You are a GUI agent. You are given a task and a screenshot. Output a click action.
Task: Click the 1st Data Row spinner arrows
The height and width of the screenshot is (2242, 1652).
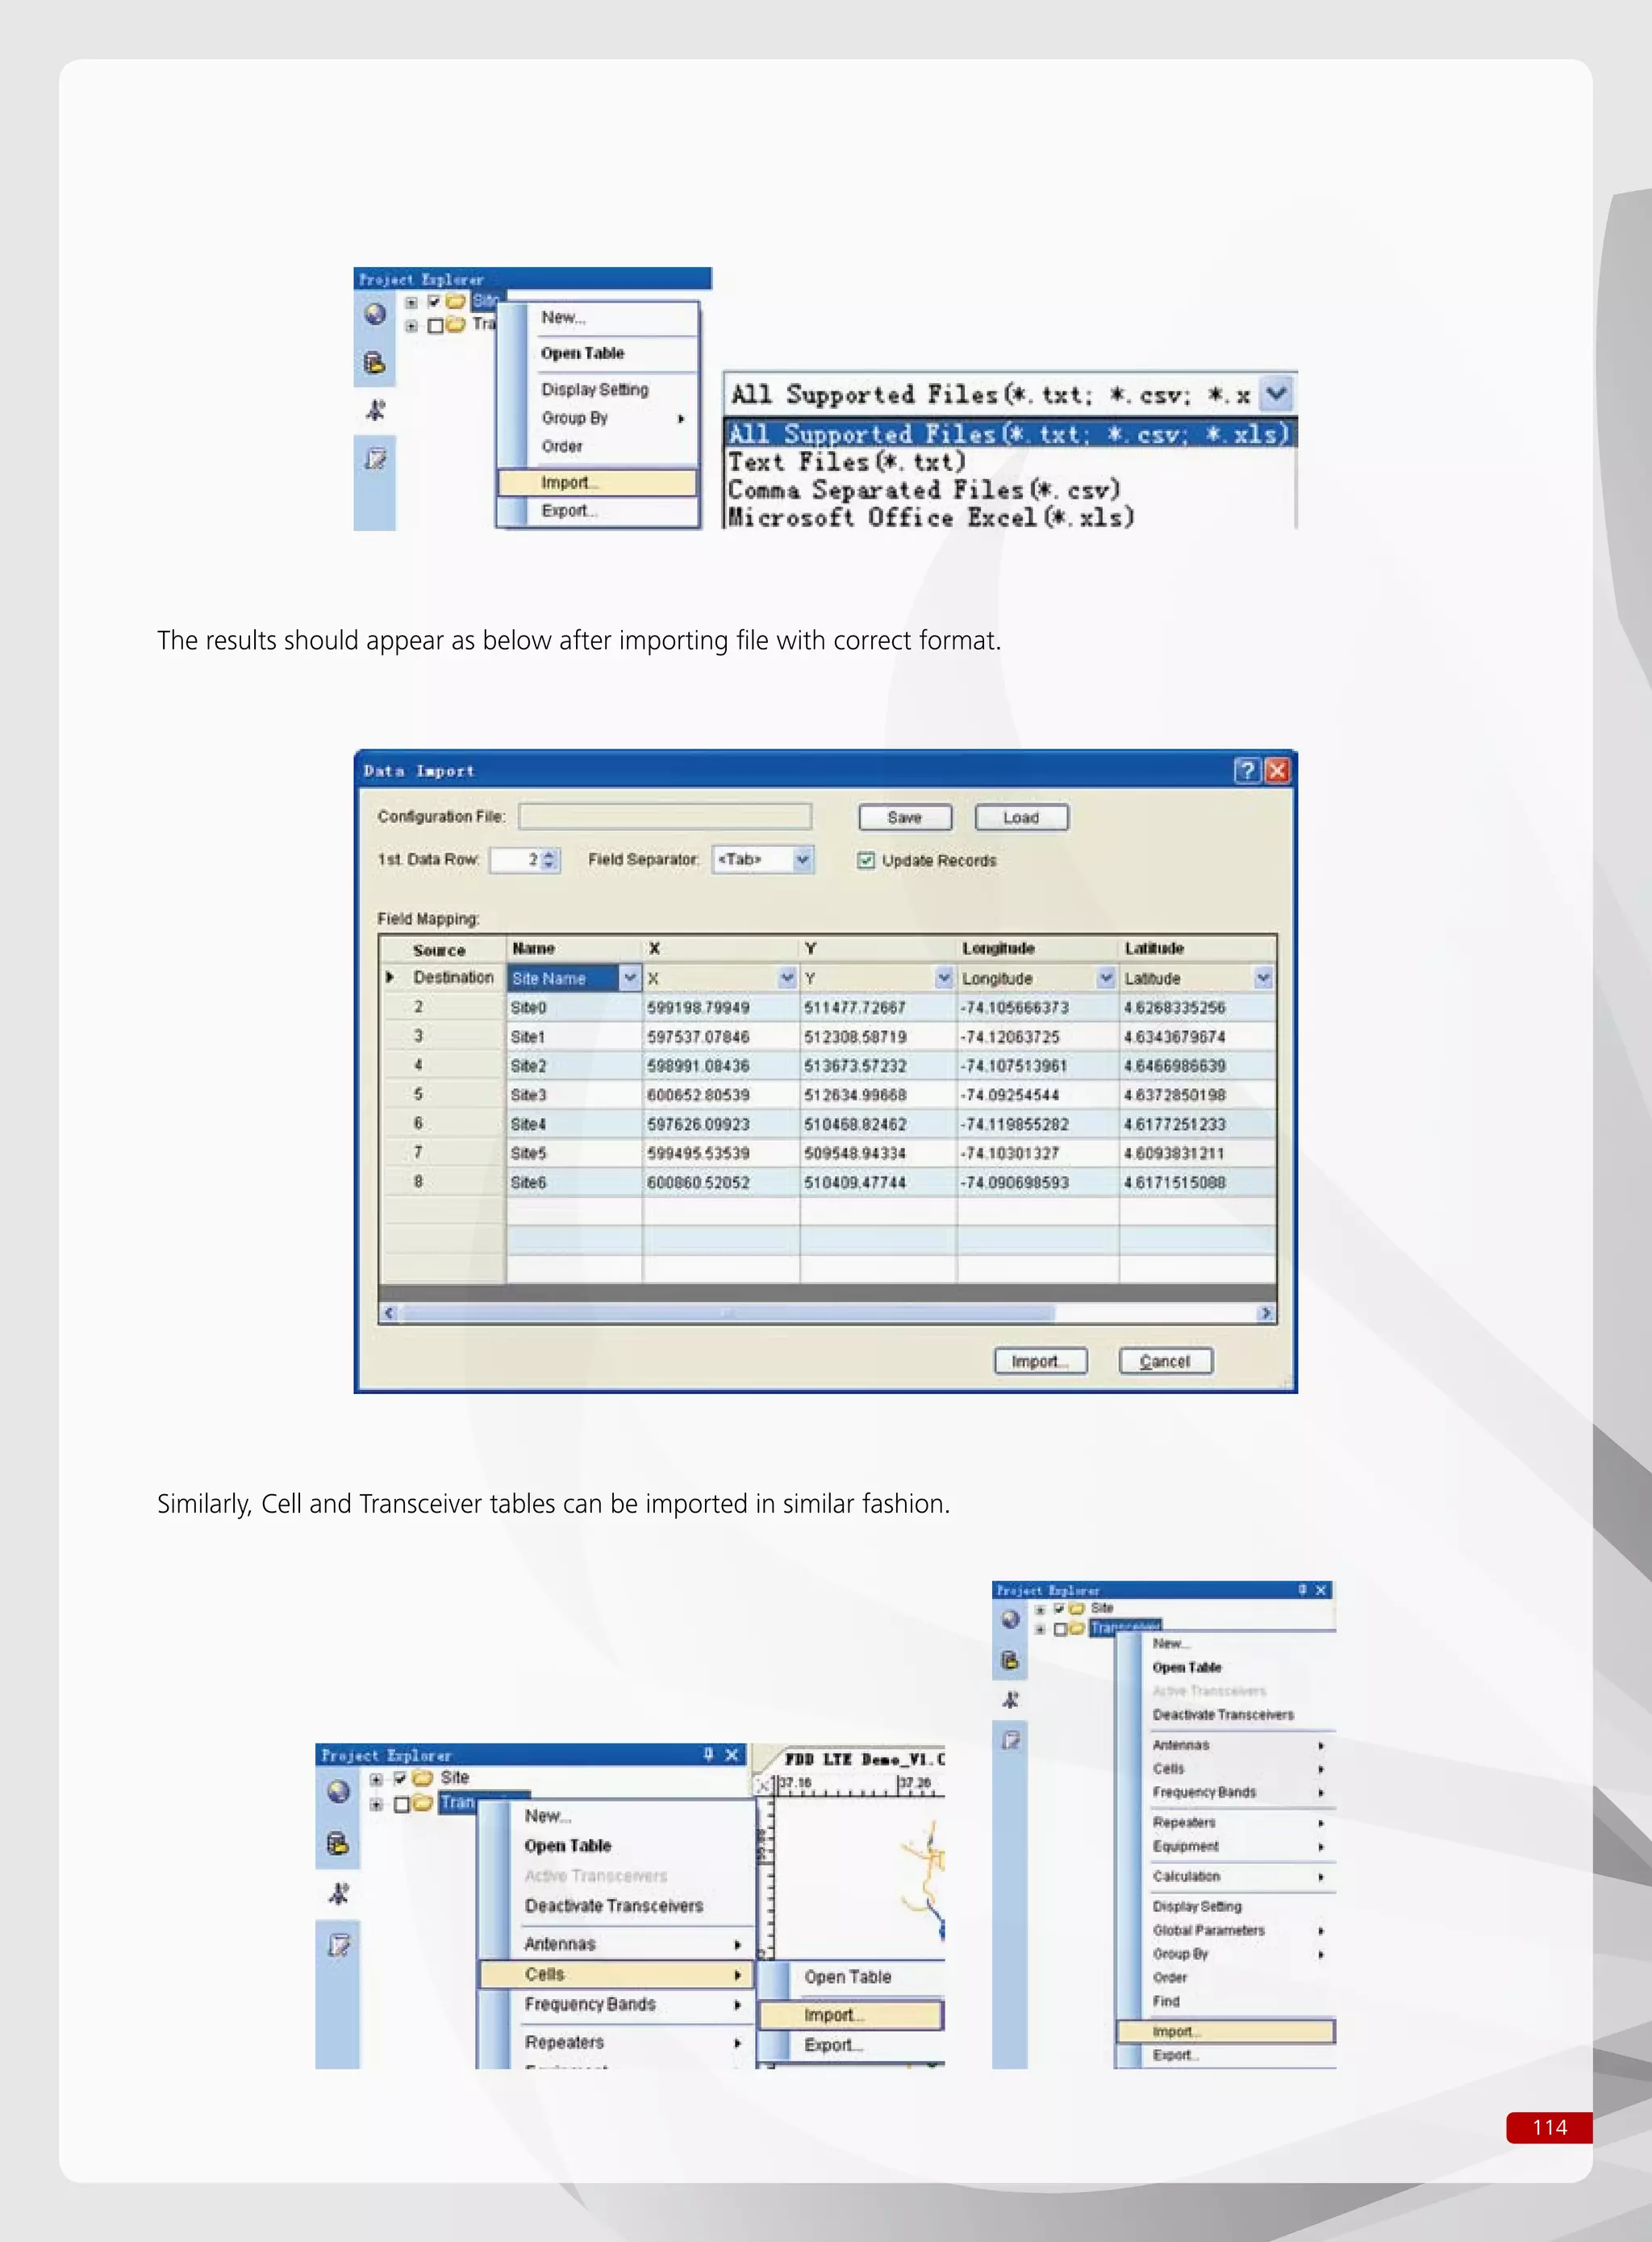[548, 859]
